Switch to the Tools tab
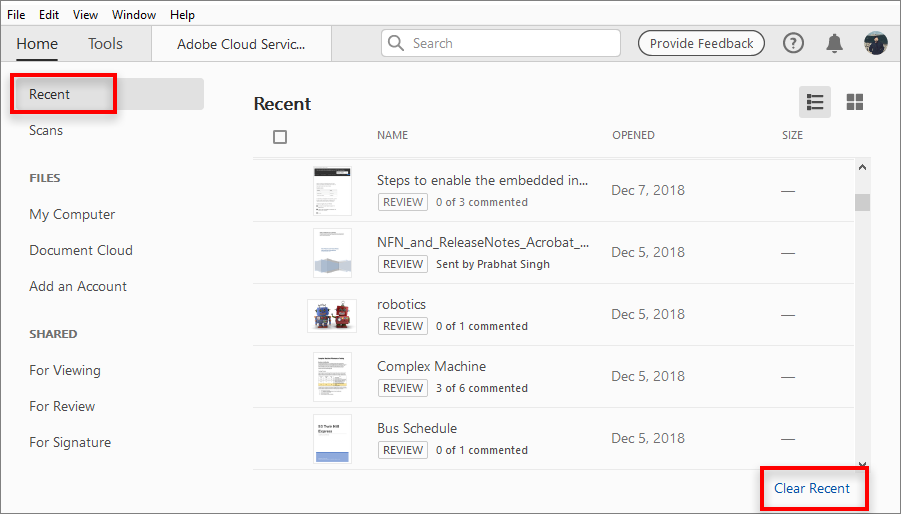The height and width of the screenshot is (514, 901). (105, 43)
